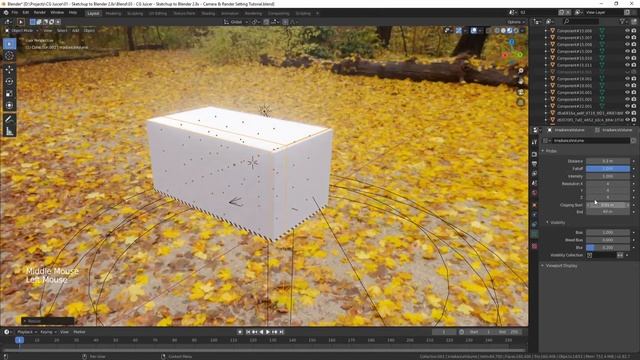The height and width of the screenshot is (360, 640).
Task: Play the animation in reverse
Action: [261, 332]
